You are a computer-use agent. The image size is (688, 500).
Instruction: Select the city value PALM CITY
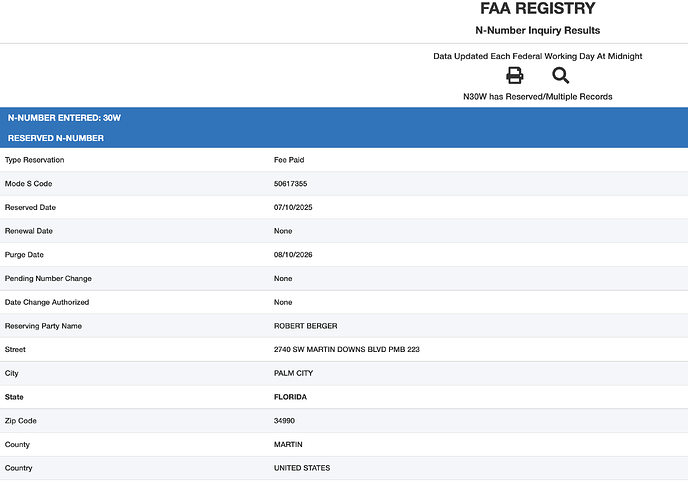(x=294, y=373)
